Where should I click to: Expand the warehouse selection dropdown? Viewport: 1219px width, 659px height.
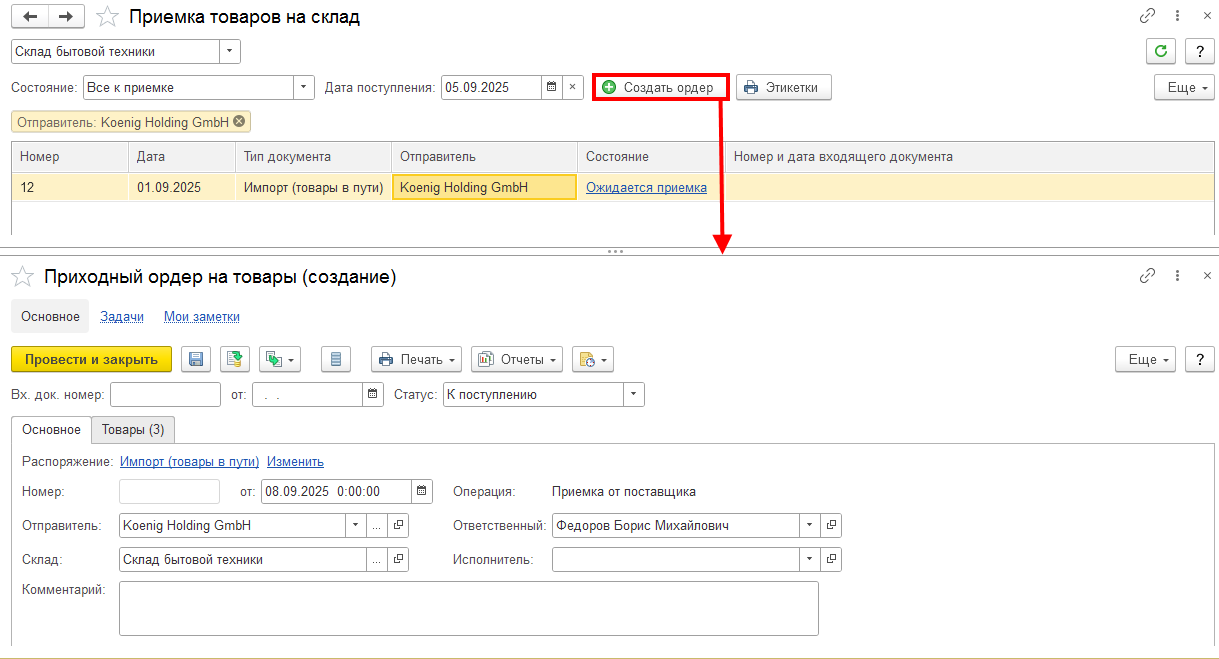click(x=230, y=51)
